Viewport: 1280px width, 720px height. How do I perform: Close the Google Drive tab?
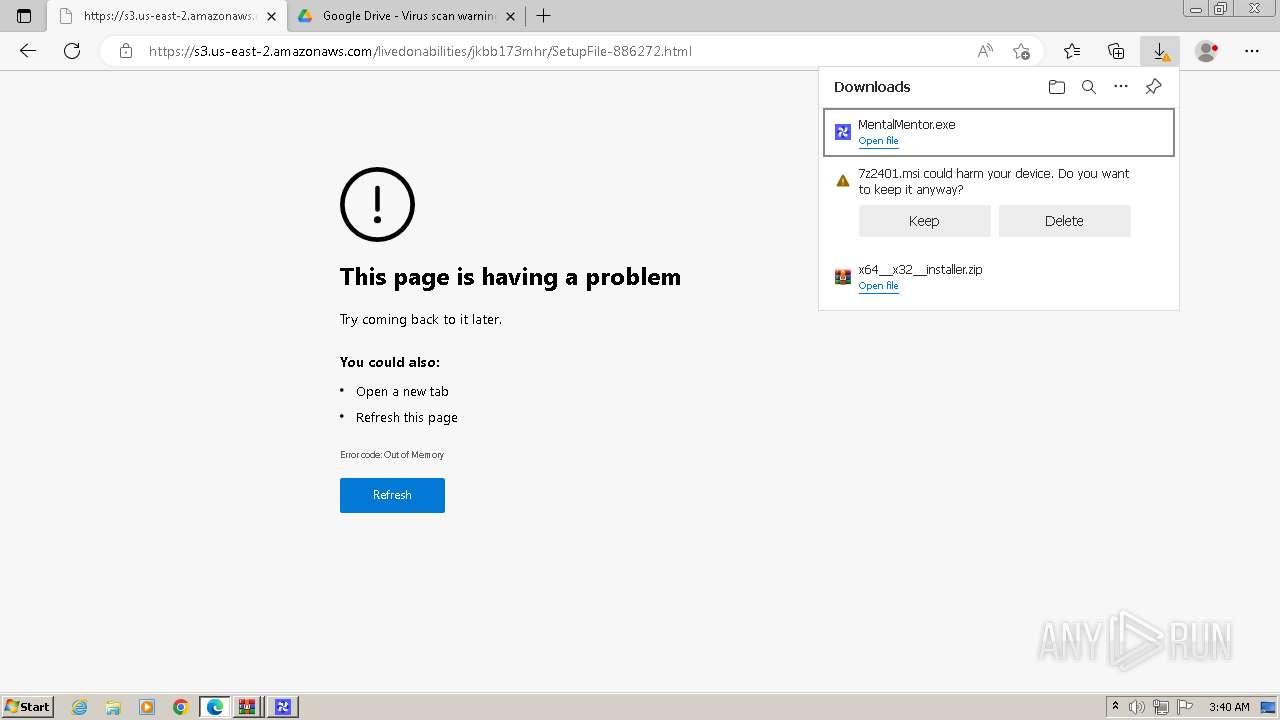pos(511,16)
